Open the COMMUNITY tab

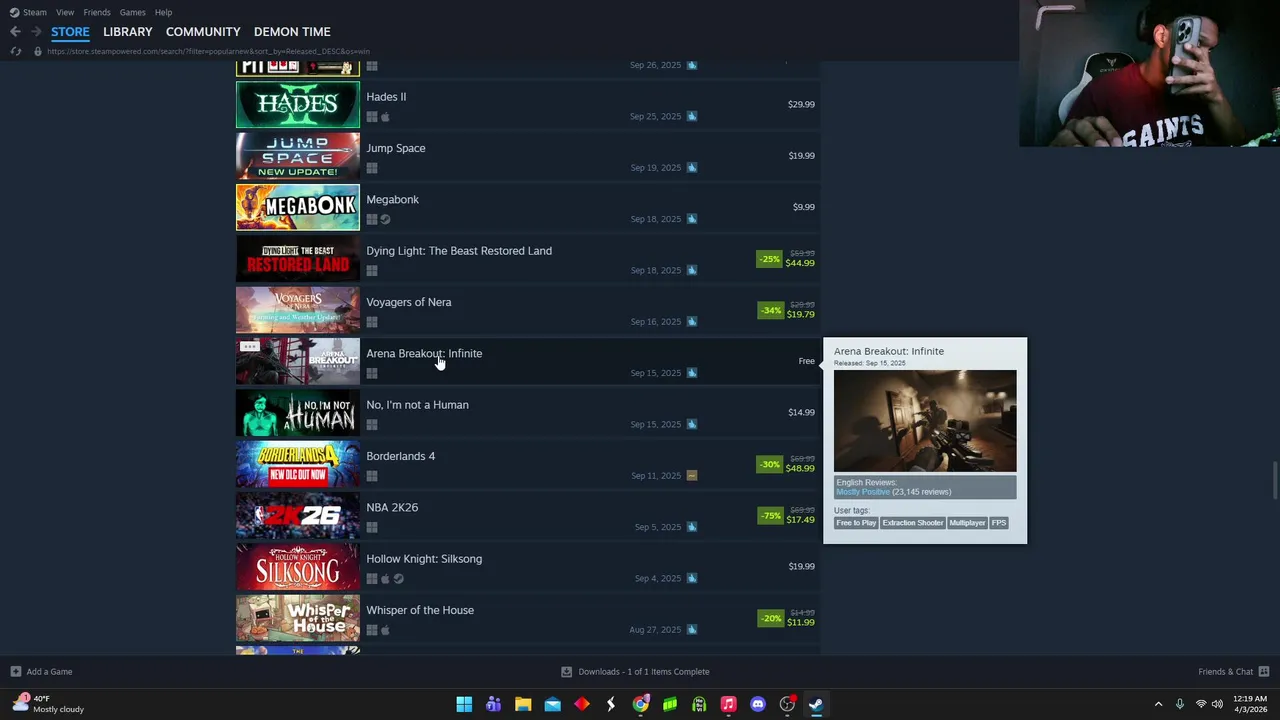[x=203, y=32]
